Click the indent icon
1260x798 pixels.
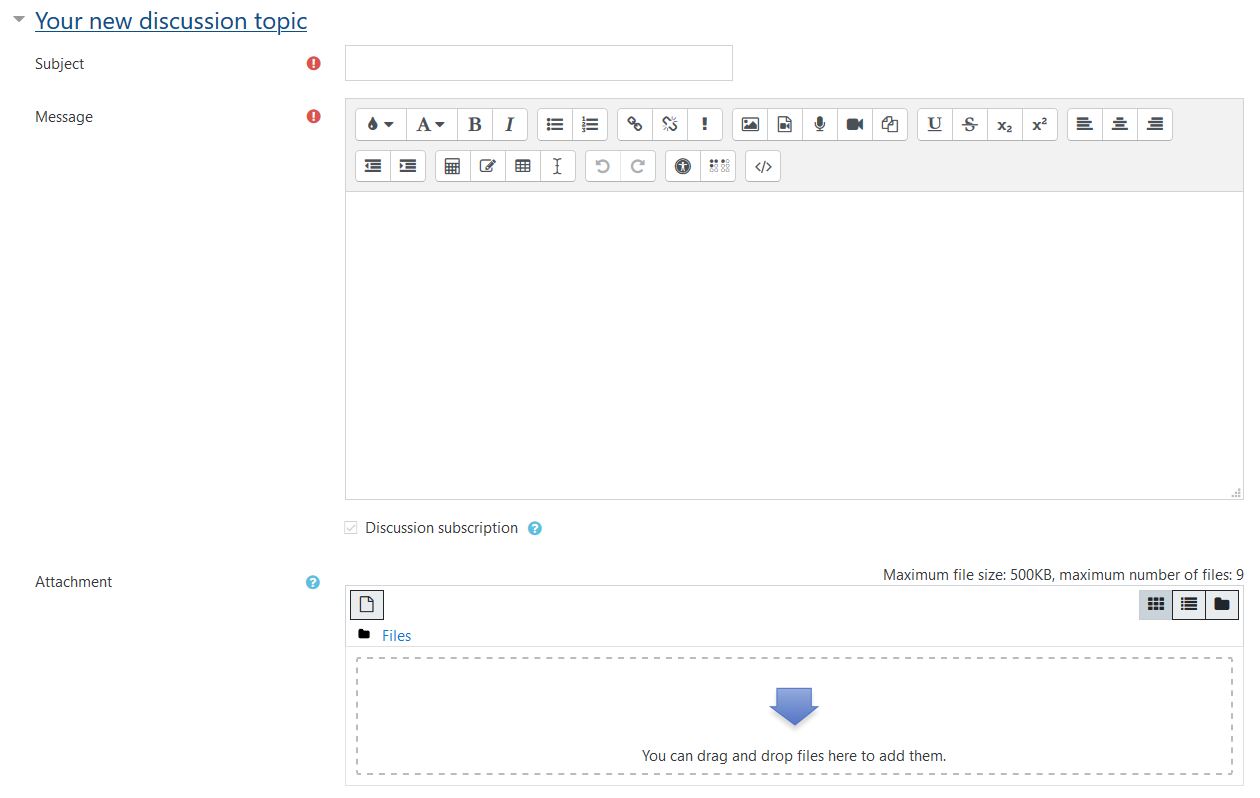(408, 166)
